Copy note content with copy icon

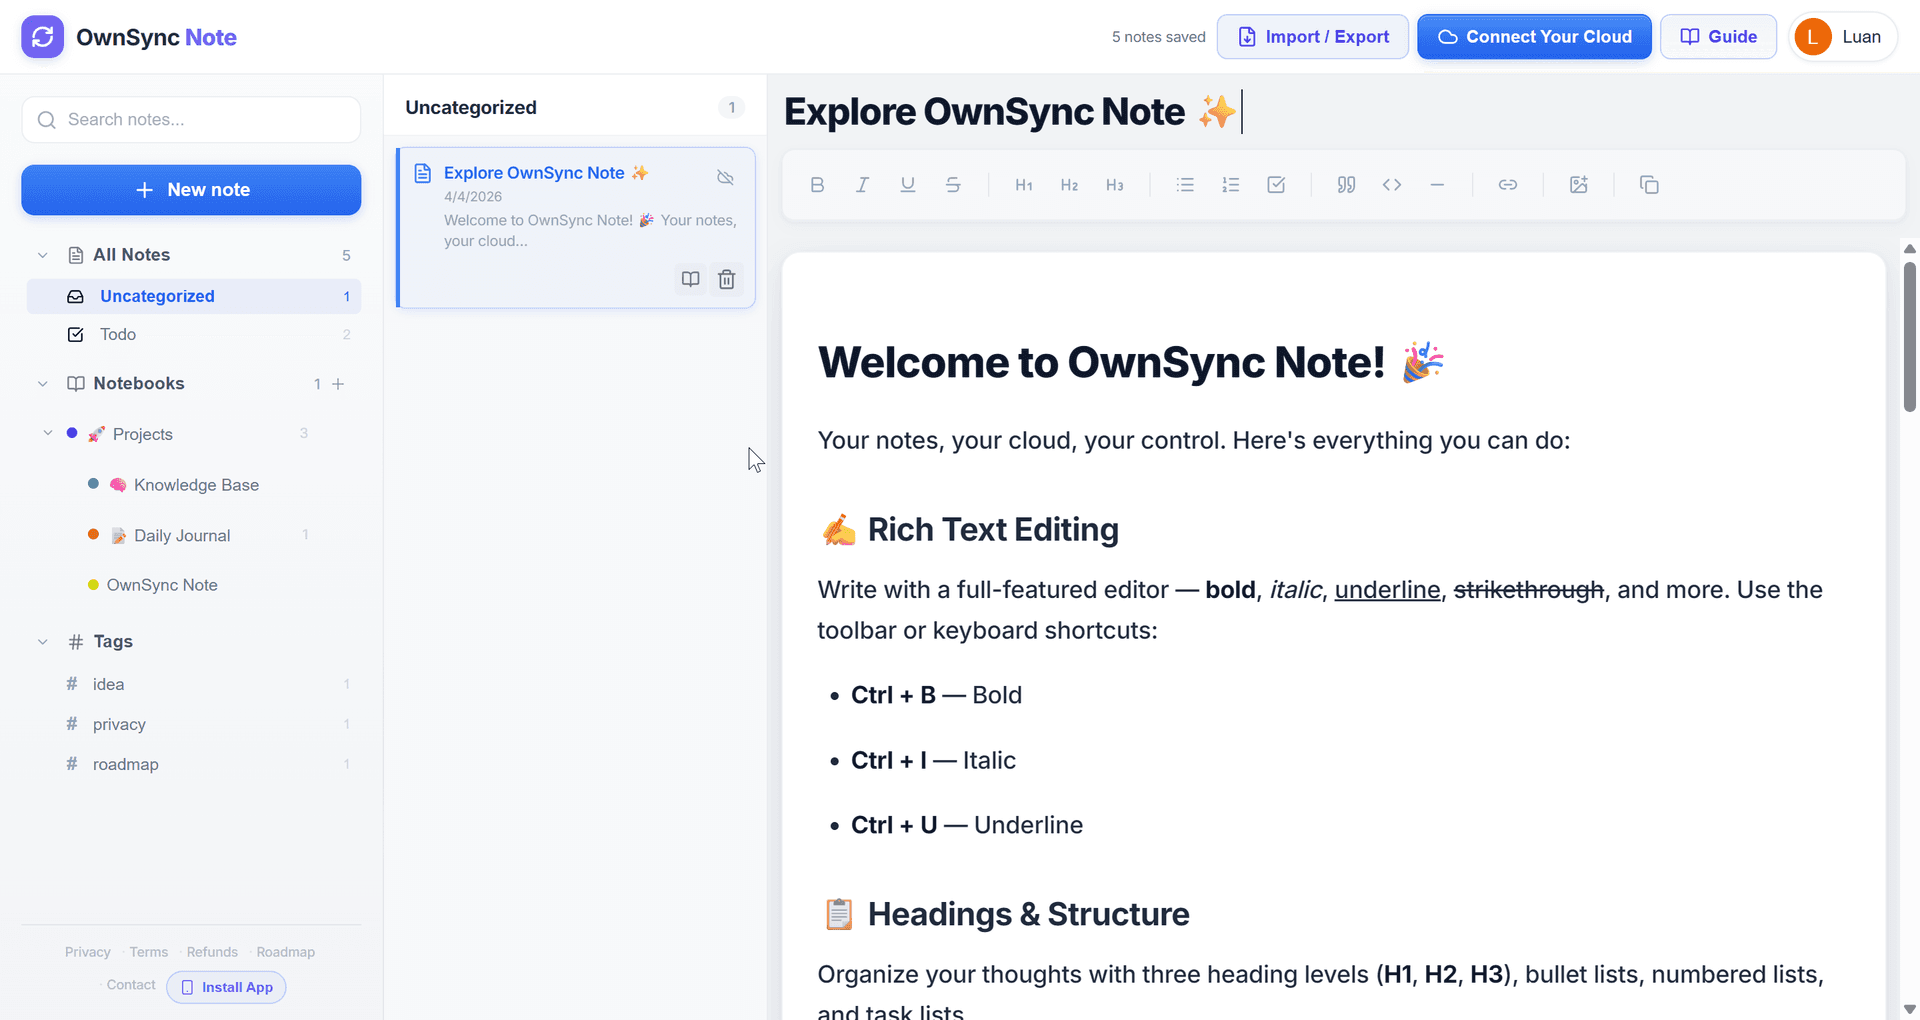point(1649,185)
